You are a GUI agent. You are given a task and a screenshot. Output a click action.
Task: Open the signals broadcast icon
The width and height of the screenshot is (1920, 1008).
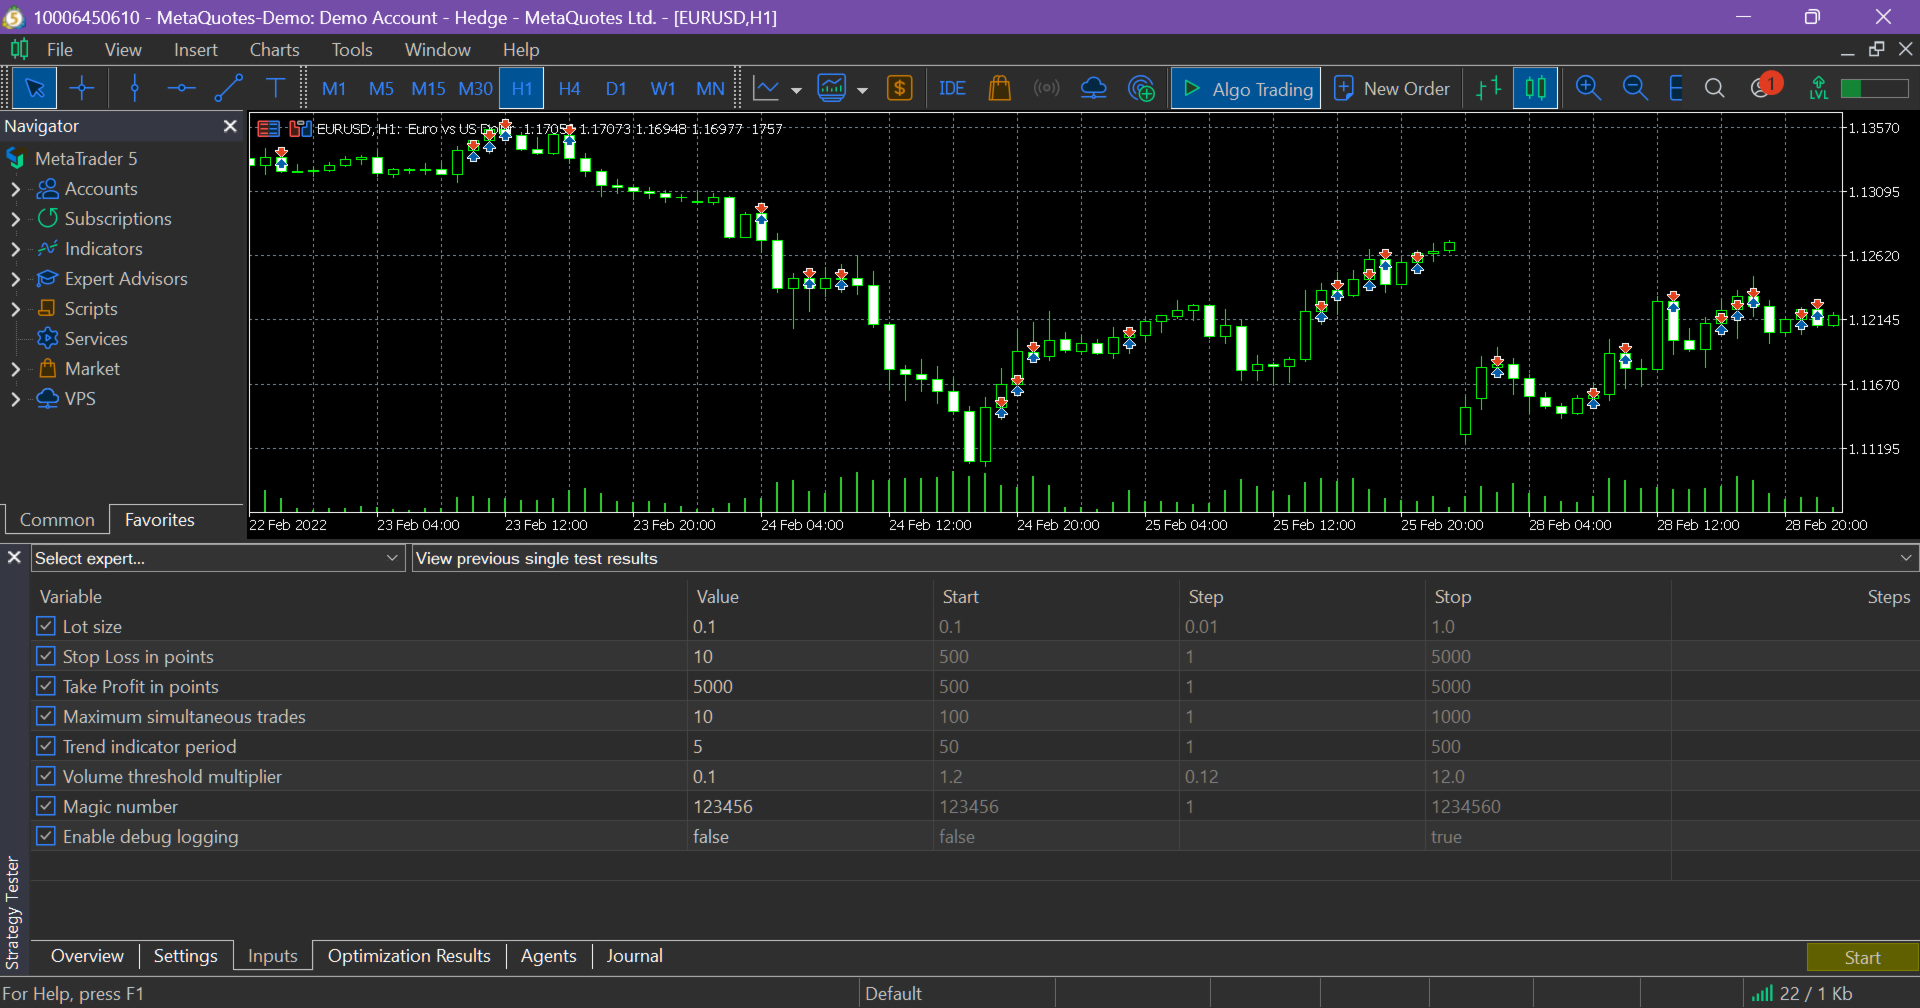click(x=1047, y=89)
